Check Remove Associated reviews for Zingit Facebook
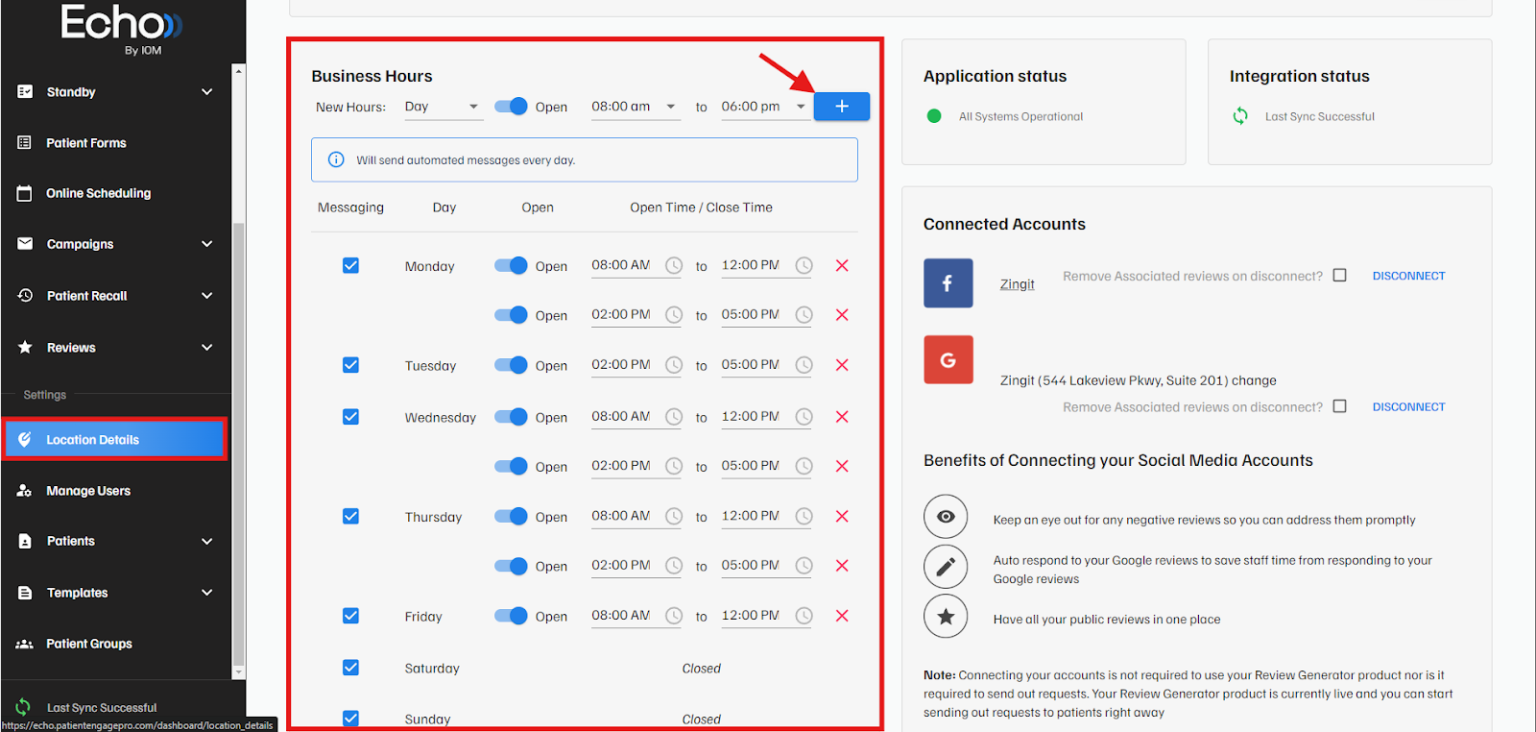The height and width of the screenshot is (732, 1536). pyautogui.click(x=1339, y=276)
